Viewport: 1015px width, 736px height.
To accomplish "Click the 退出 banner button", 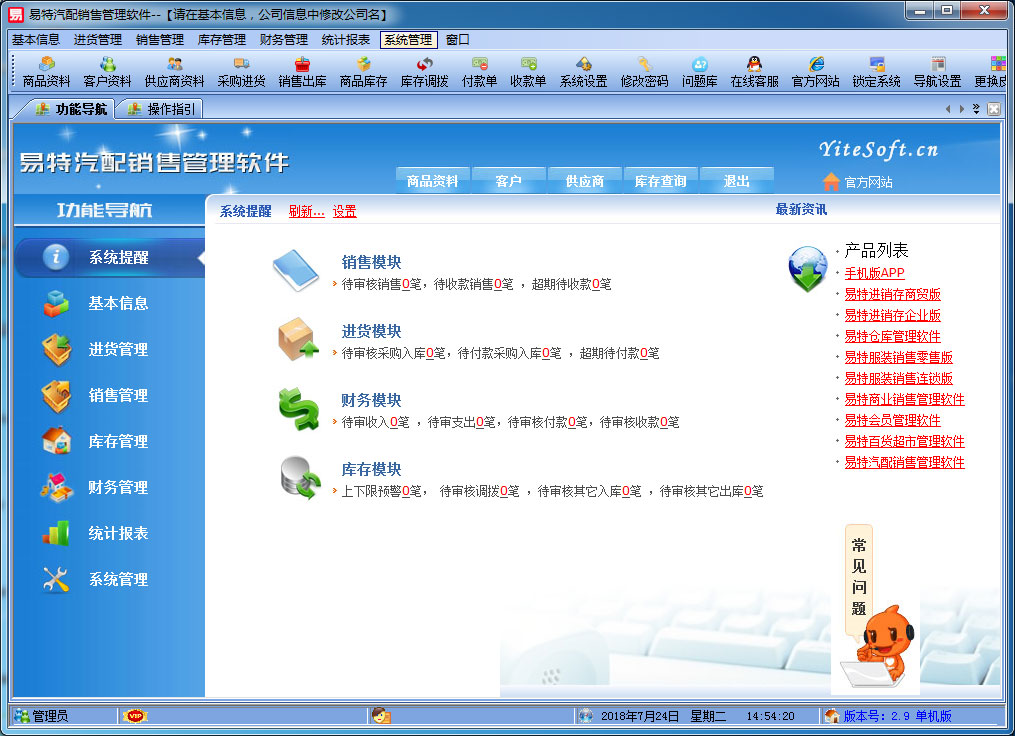I will (737, 181).
